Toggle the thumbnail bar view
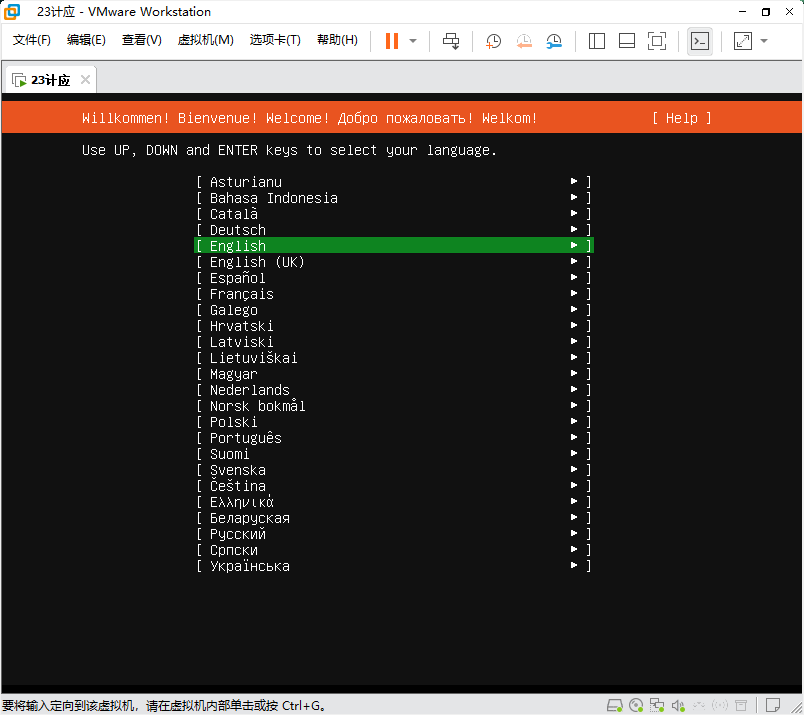The width and height of the screenshot is (804, 715). [627, 41]
